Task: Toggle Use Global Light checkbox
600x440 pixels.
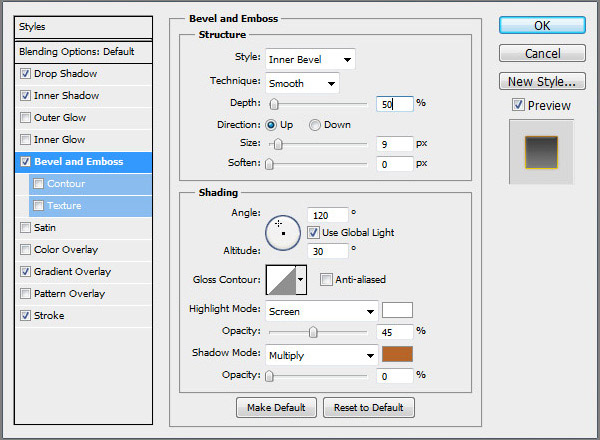Action: click(313, 232)
